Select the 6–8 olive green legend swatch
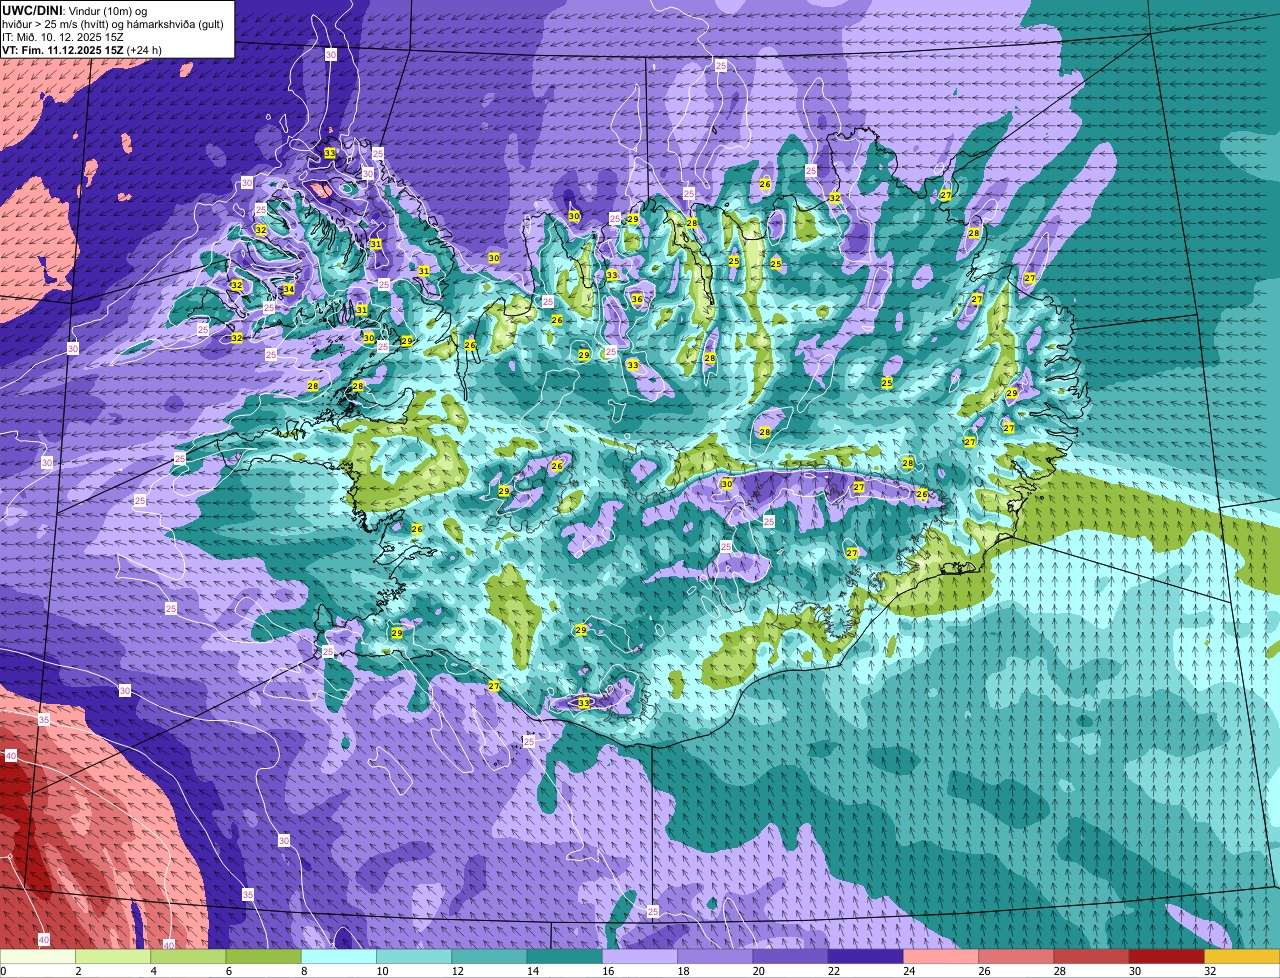Viewport: 1280px width, 978px height. [264, 956]
